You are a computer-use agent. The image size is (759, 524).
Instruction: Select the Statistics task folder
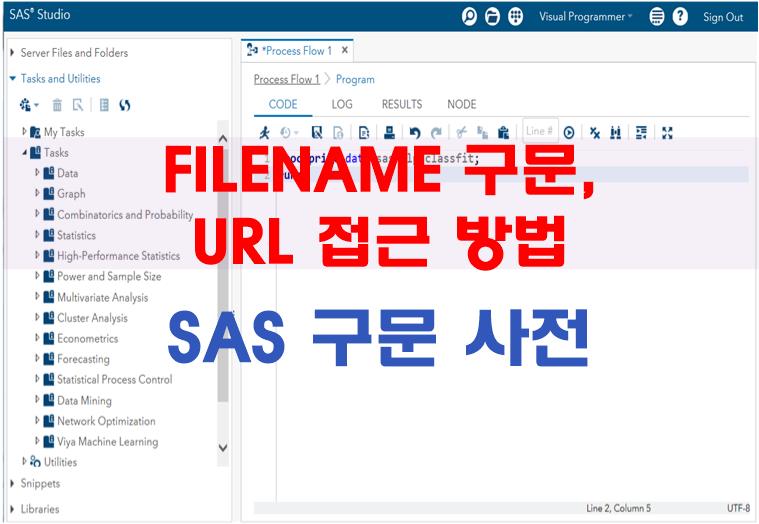pyautogui.click(x=76, y=235)
